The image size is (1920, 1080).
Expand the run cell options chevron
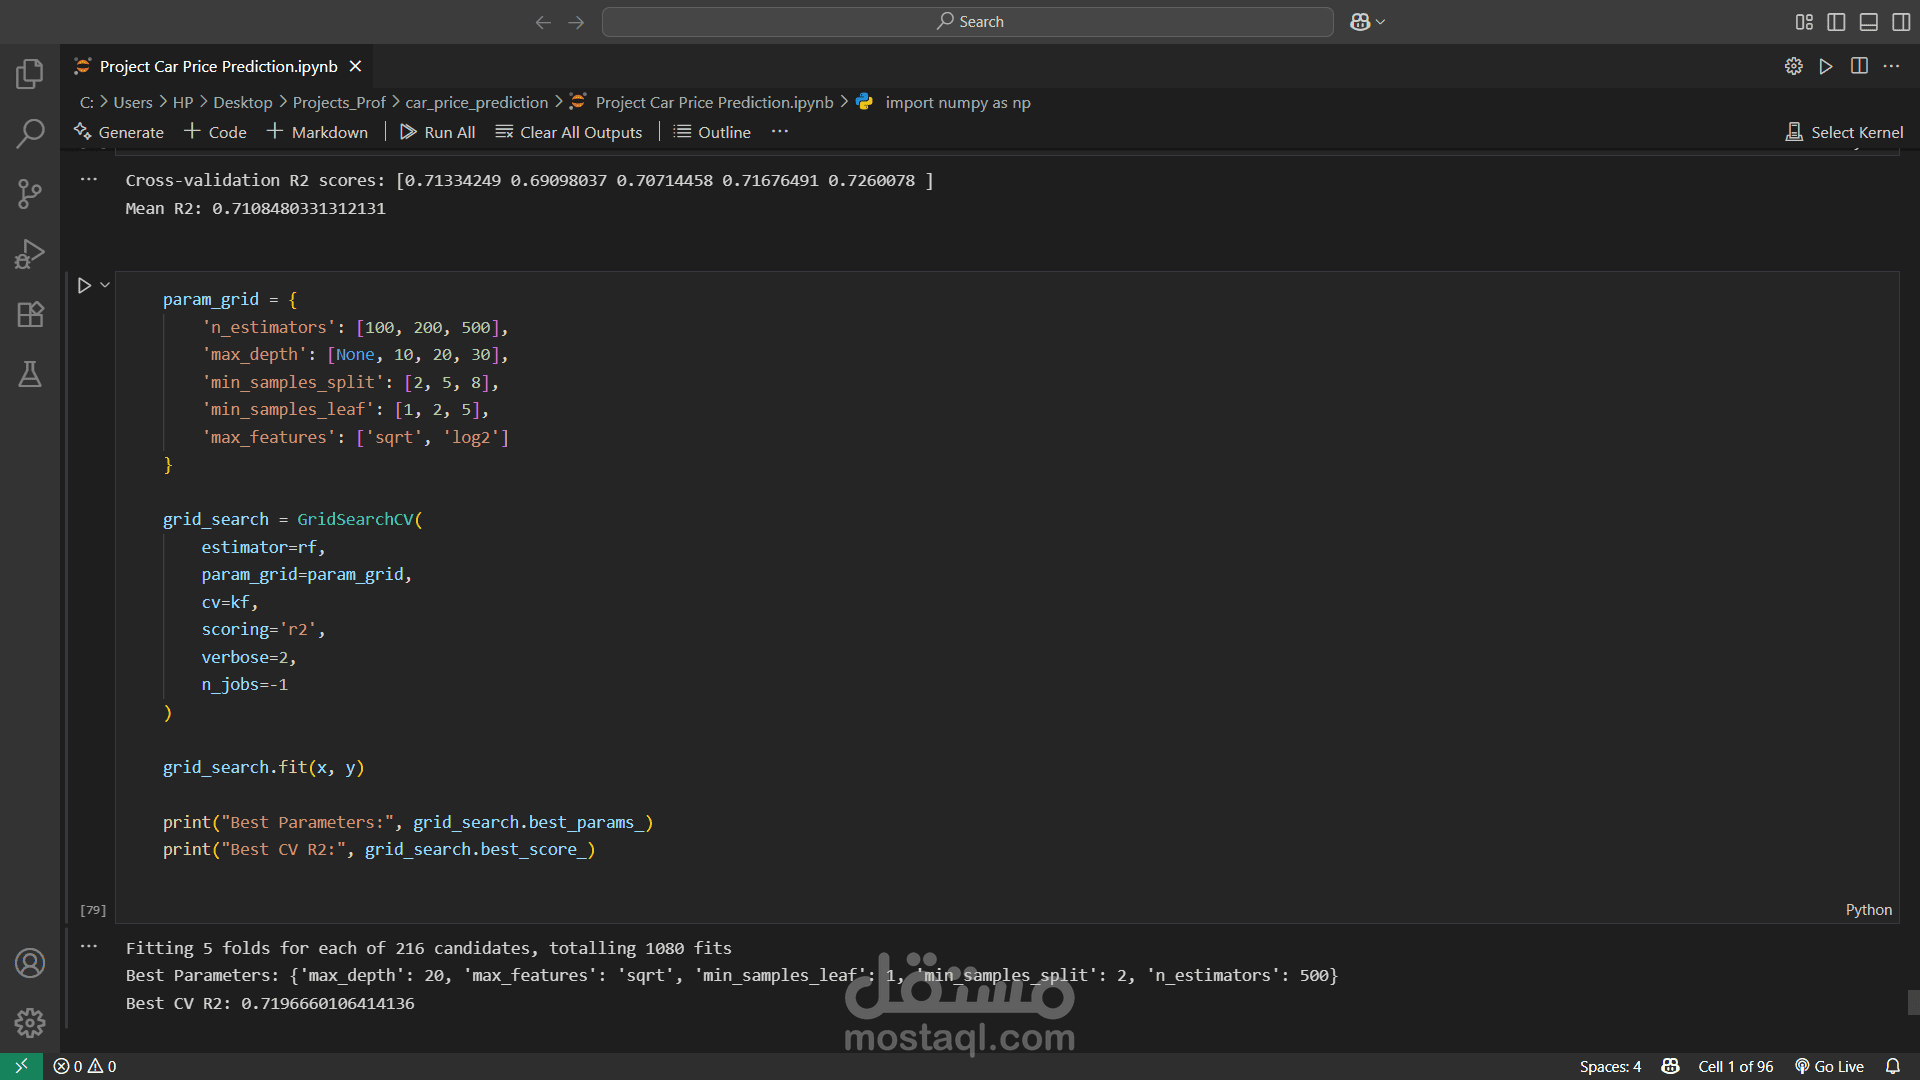[105, 285]
